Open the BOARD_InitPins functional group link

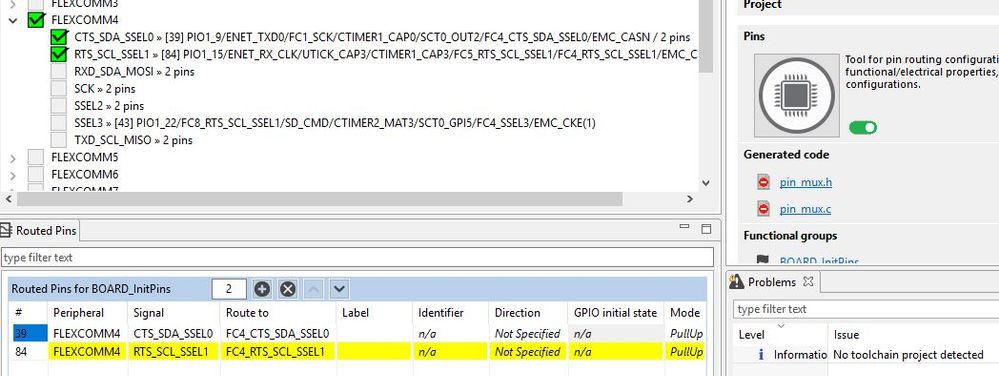819,261
